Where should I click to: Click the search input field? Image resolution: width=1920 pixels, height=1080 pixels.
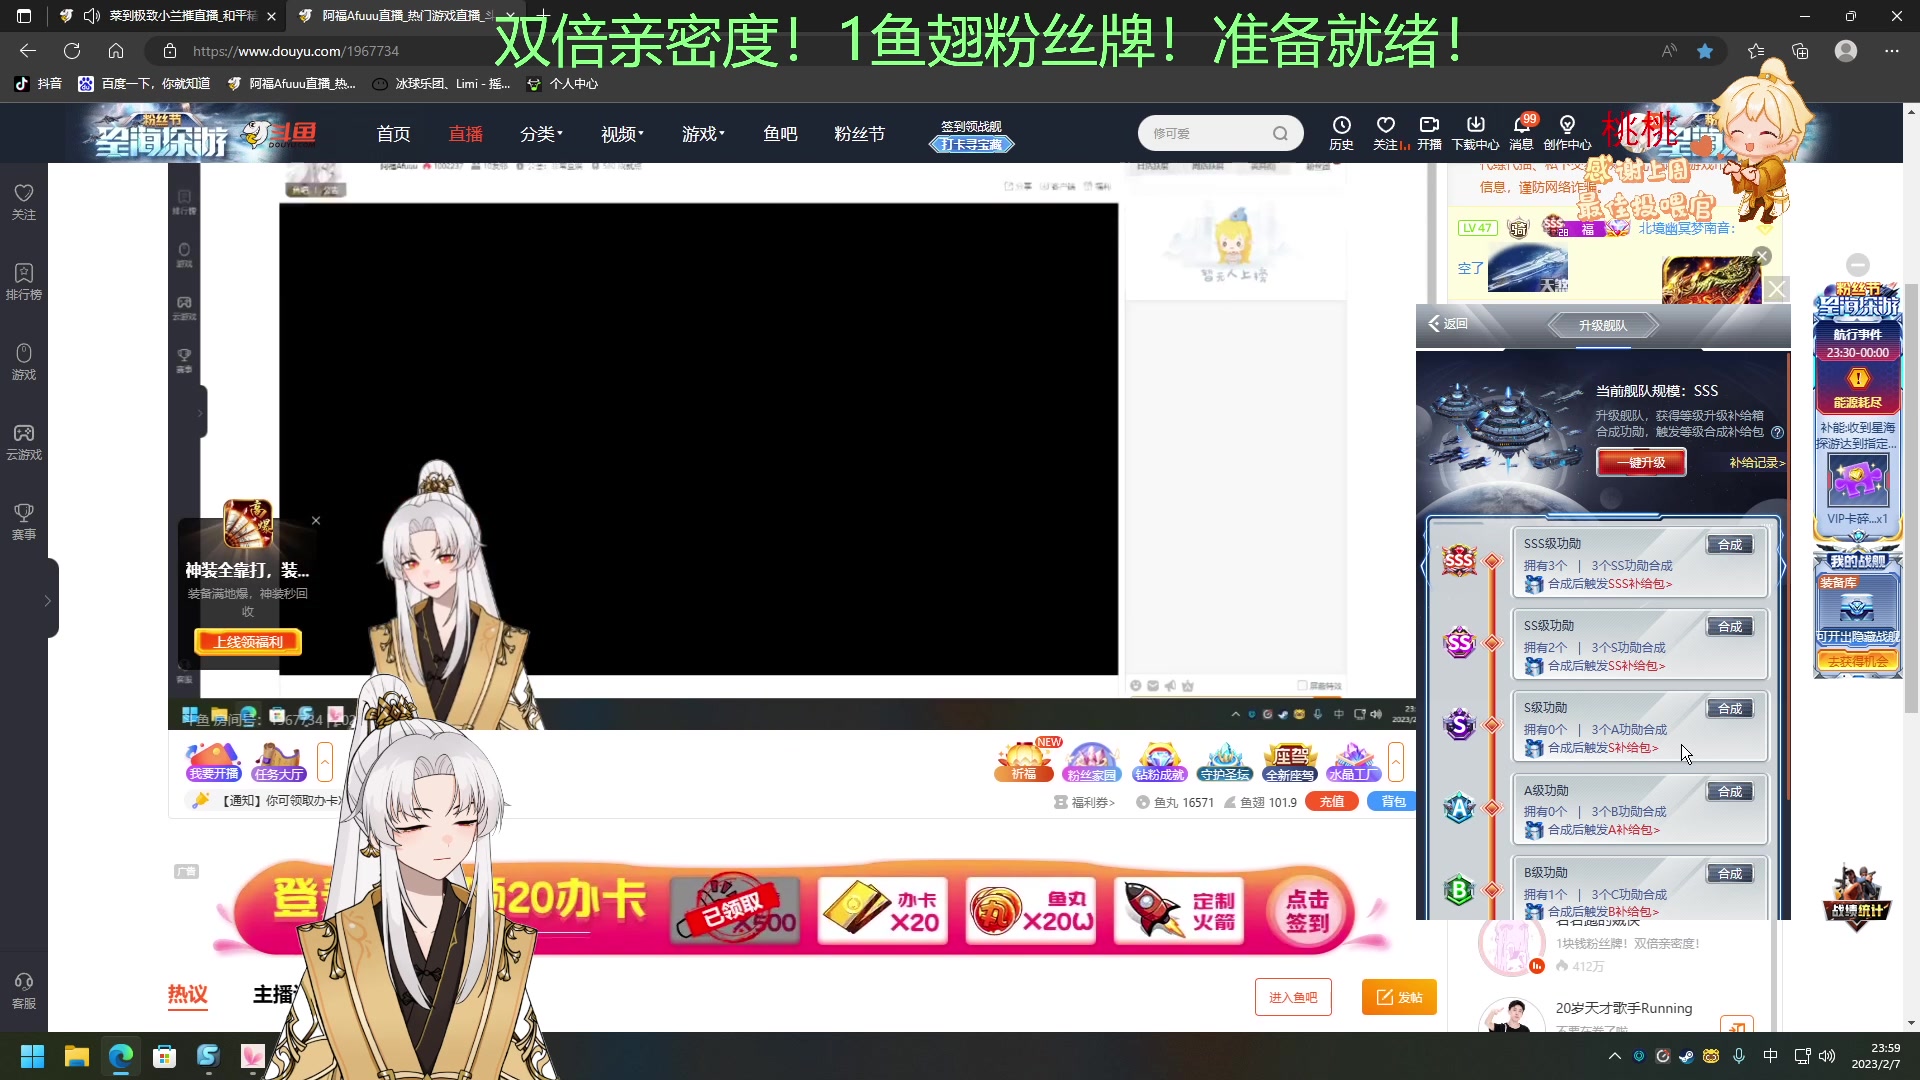1207,133
